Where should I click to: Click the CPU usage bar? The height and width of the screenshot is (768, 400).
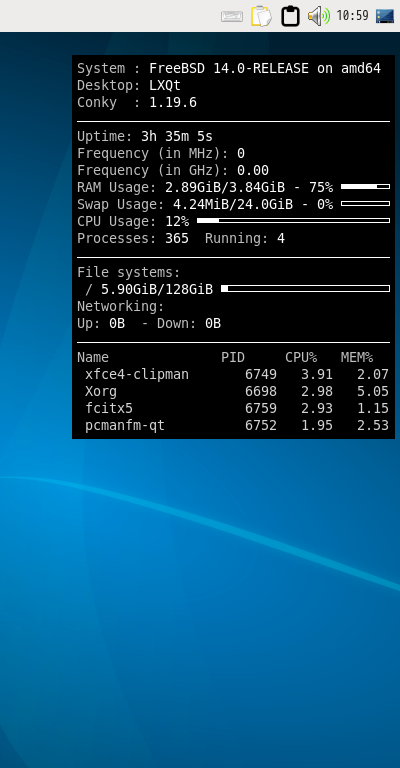coord(293,220)
